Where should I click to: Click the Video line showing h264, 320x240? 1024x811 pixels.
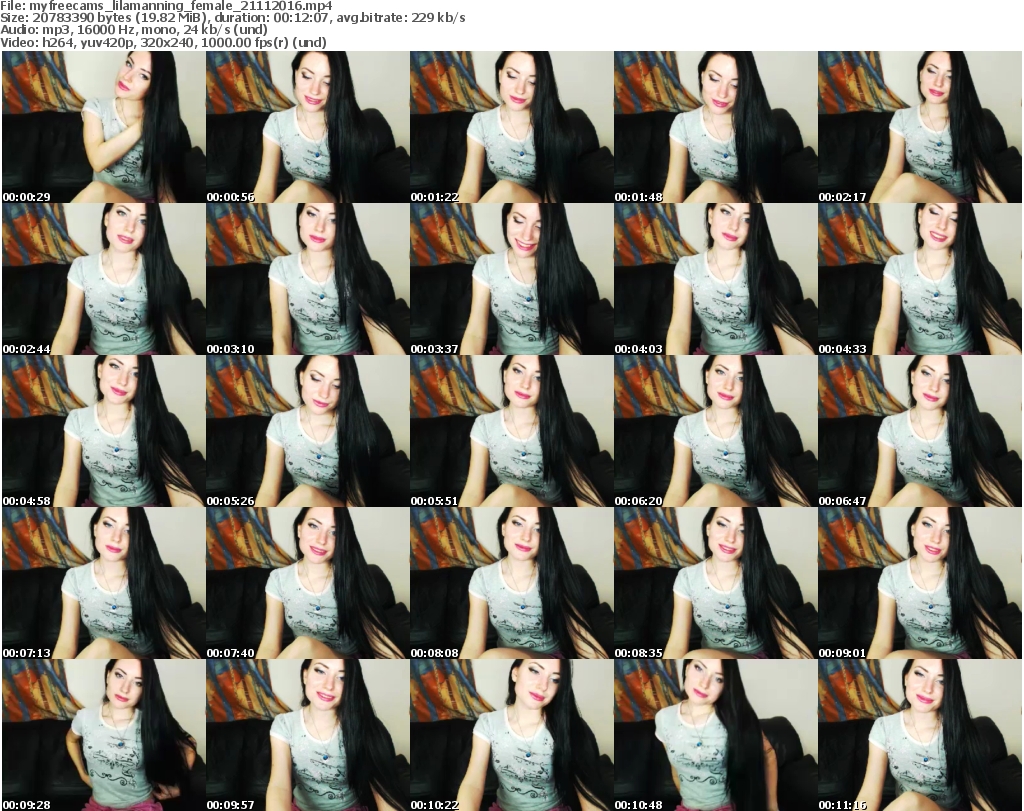(x=163, y=42)
